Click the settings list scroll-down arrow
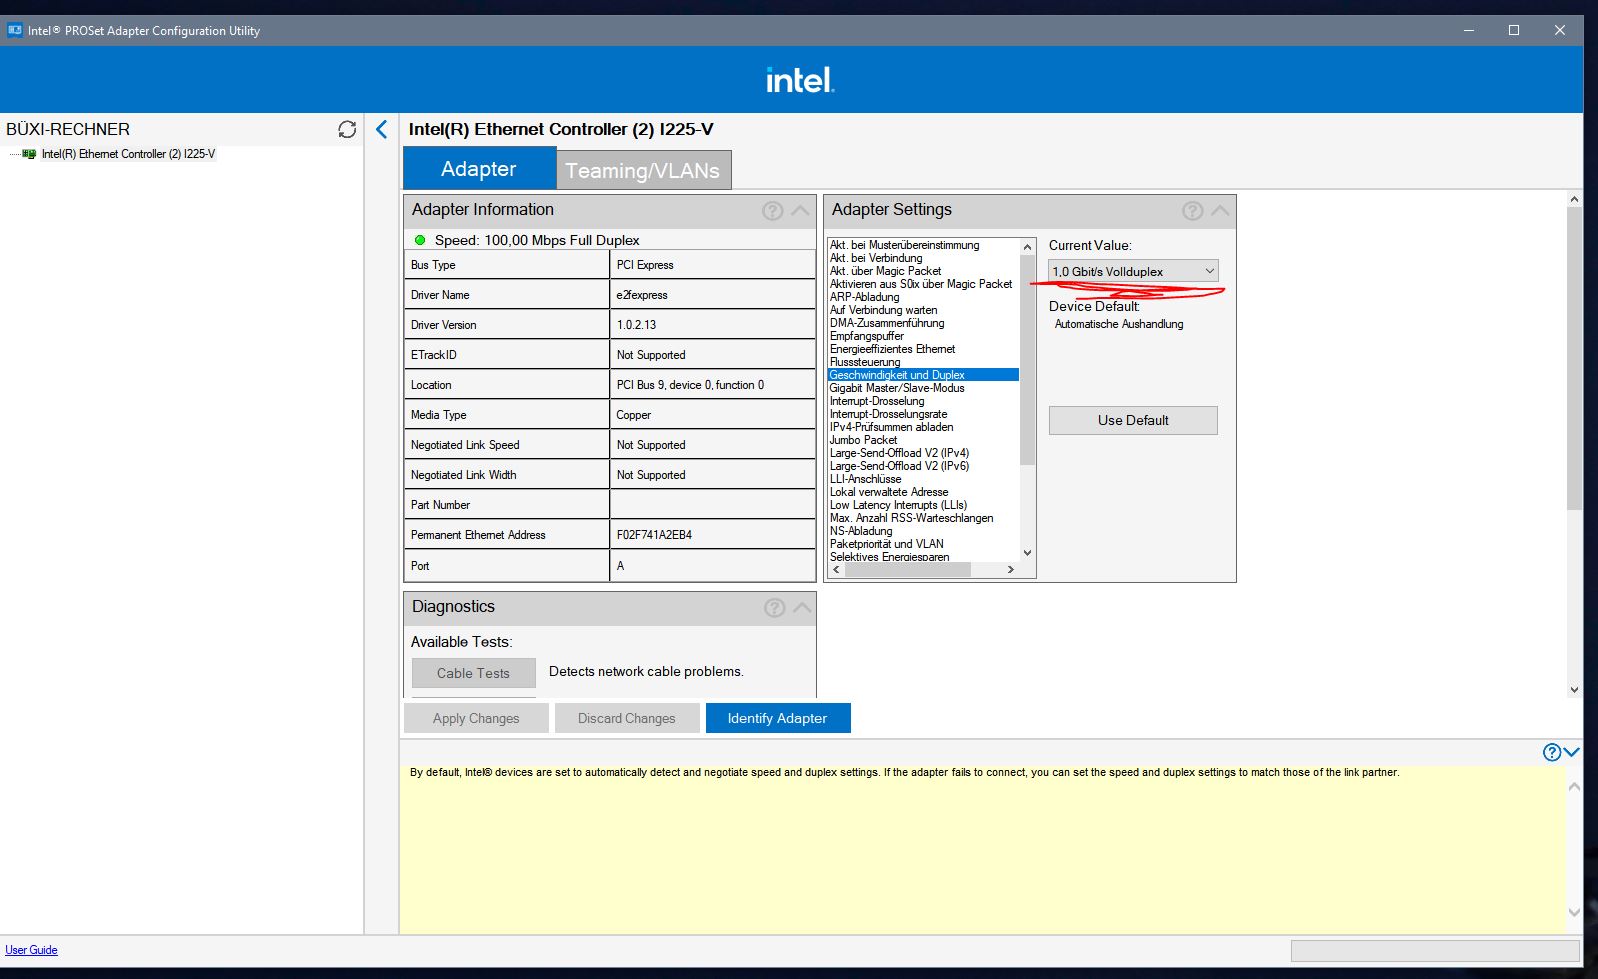Image resolution: width=1598 pixels, height=979 pixels. [1027, 553]
